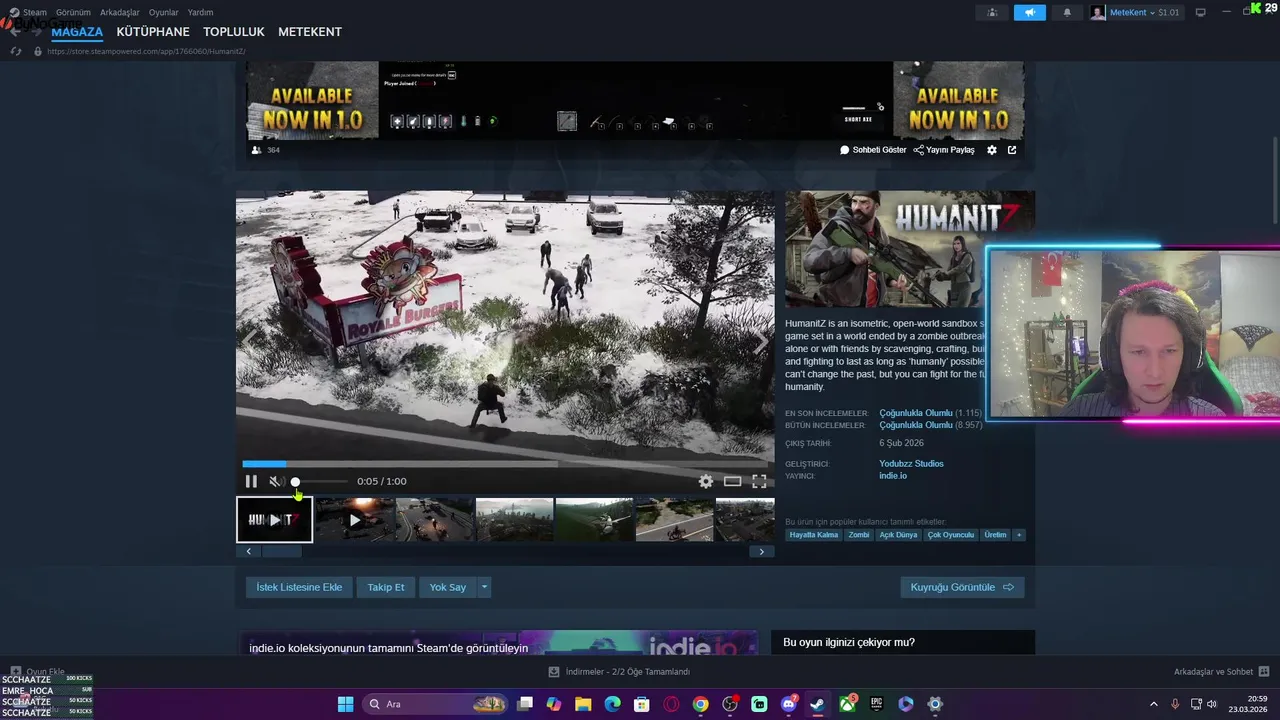Toggle theater mode on the trailer
The image size is (1280, 720).
coord(733,481)
